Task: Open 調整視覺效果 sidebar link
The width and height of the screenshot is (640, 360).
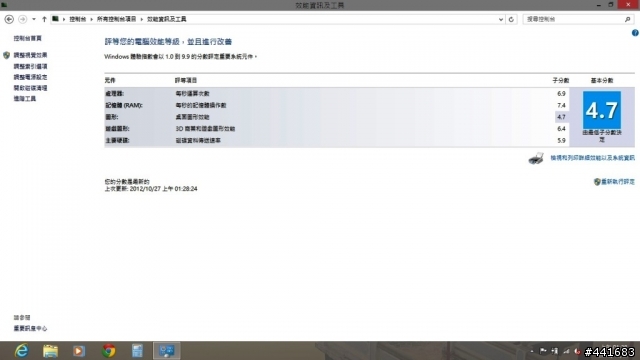Action: point(30,55)
